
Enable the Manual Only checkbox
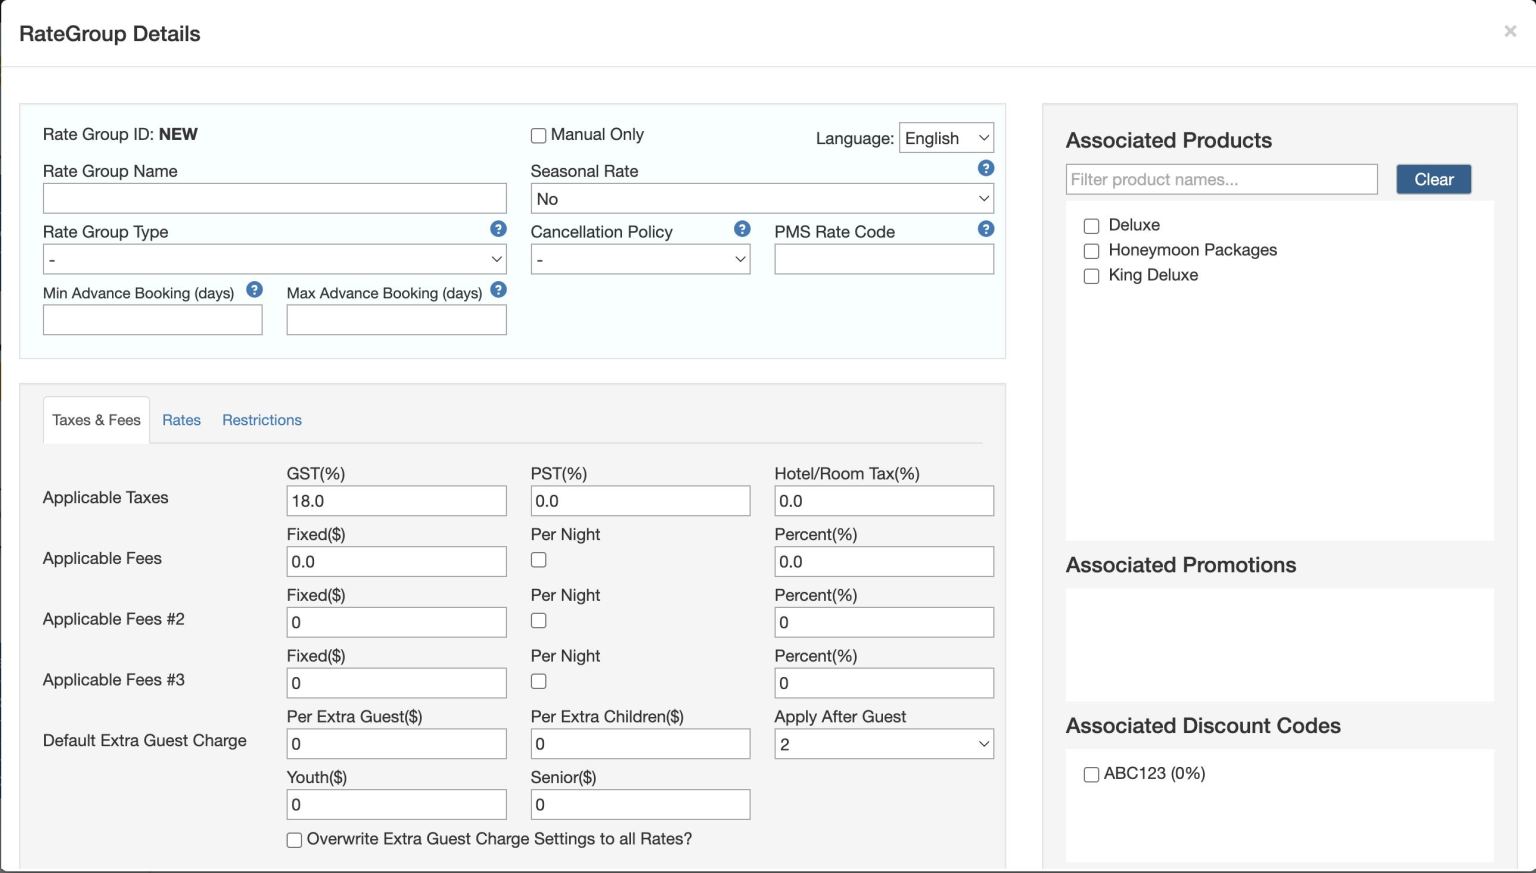pyautogui.click(x=538, y=135)
